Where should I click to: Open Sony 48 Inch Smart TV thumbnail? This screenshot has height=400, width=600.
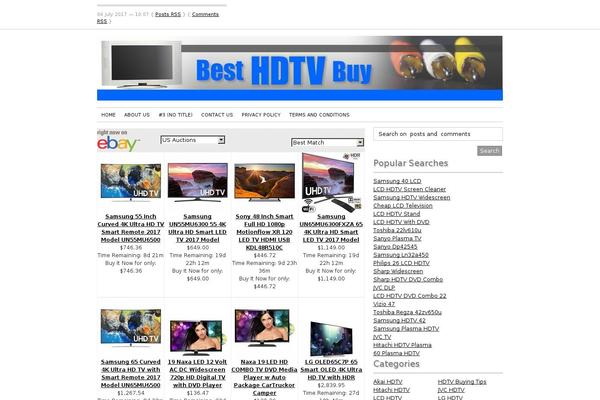tap(264, 183)
